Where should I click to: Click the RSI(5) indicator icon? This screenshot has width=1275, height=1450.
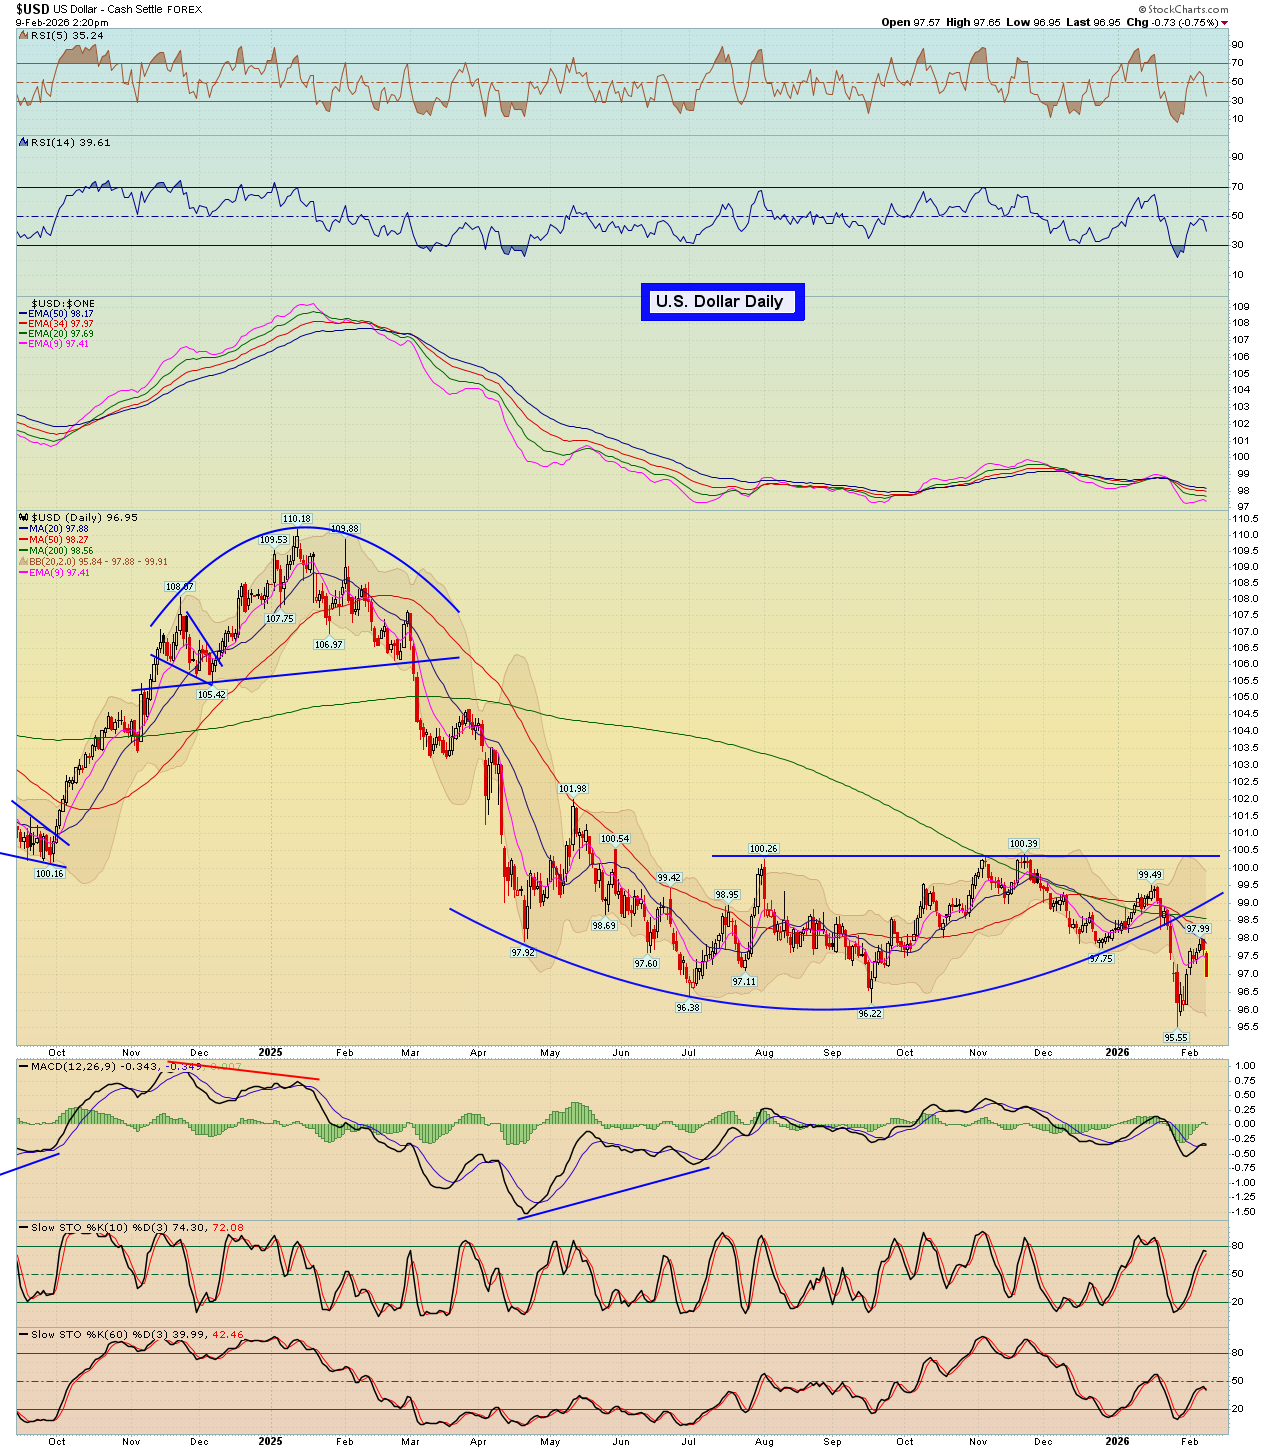[x=24, y=36]
